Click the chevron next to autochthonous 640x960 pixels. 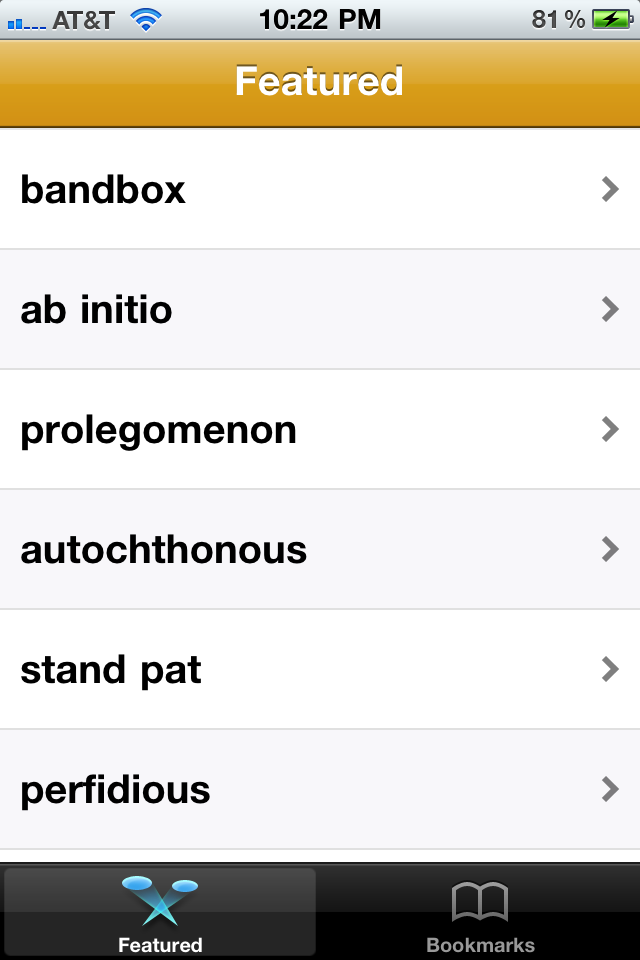pyautogui.click(x=610, y=549)
